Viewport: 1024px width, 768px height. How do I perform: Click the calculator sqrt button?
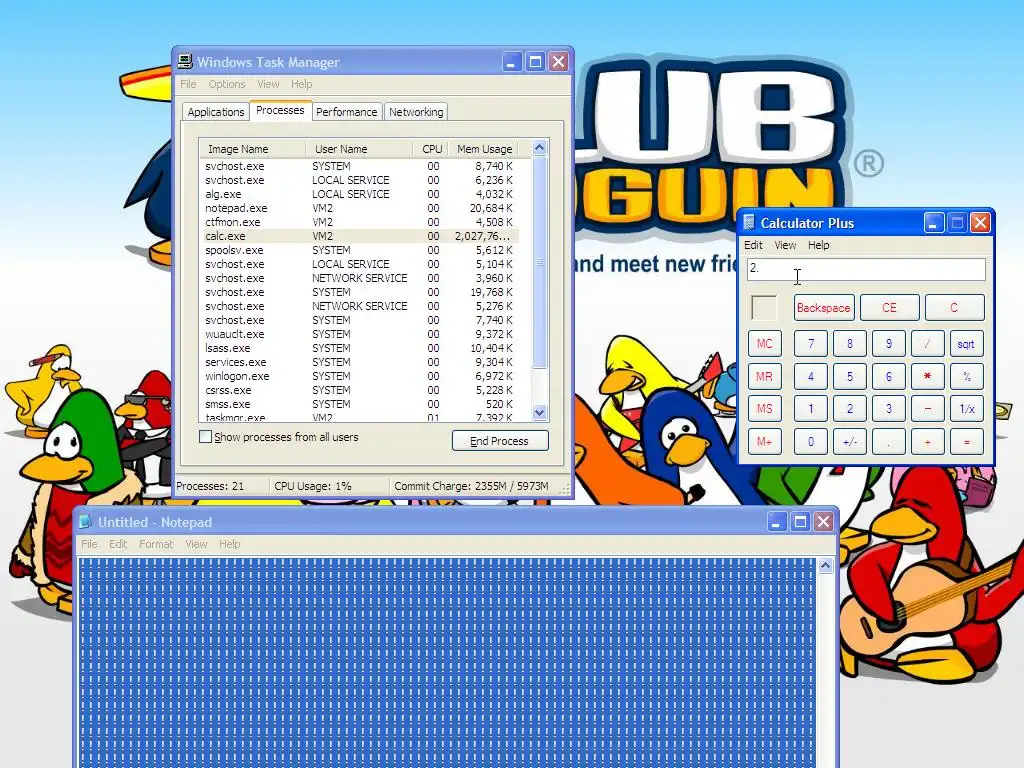(967, 344)
